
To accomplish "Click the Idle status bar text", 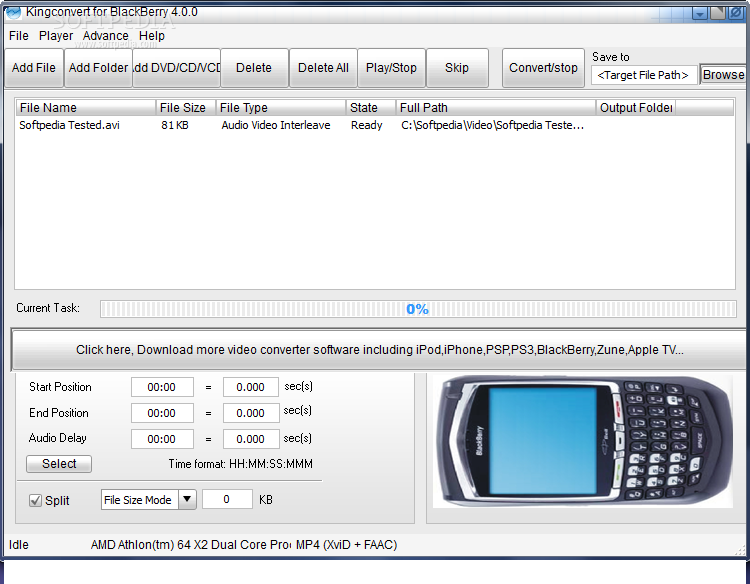I will pyautogui.click(x=19, y=545).
